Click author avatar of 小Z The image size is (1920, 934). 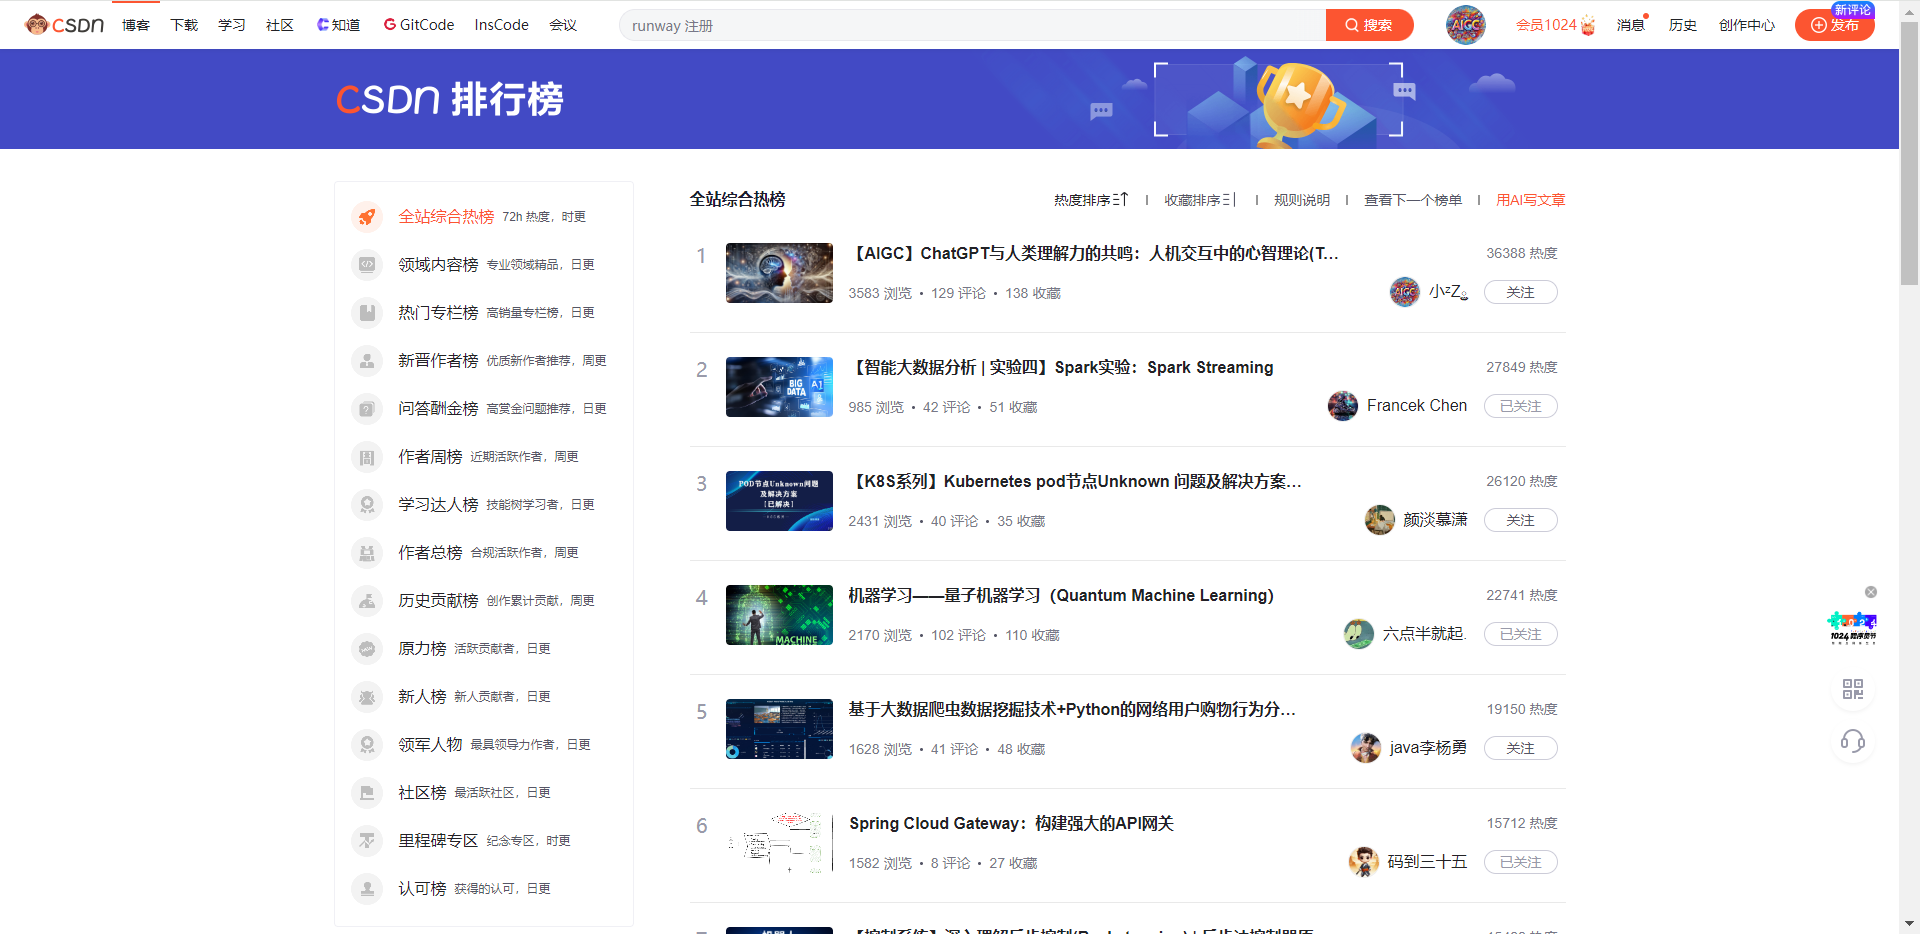pyautogui.click(x=1405, y=292)
